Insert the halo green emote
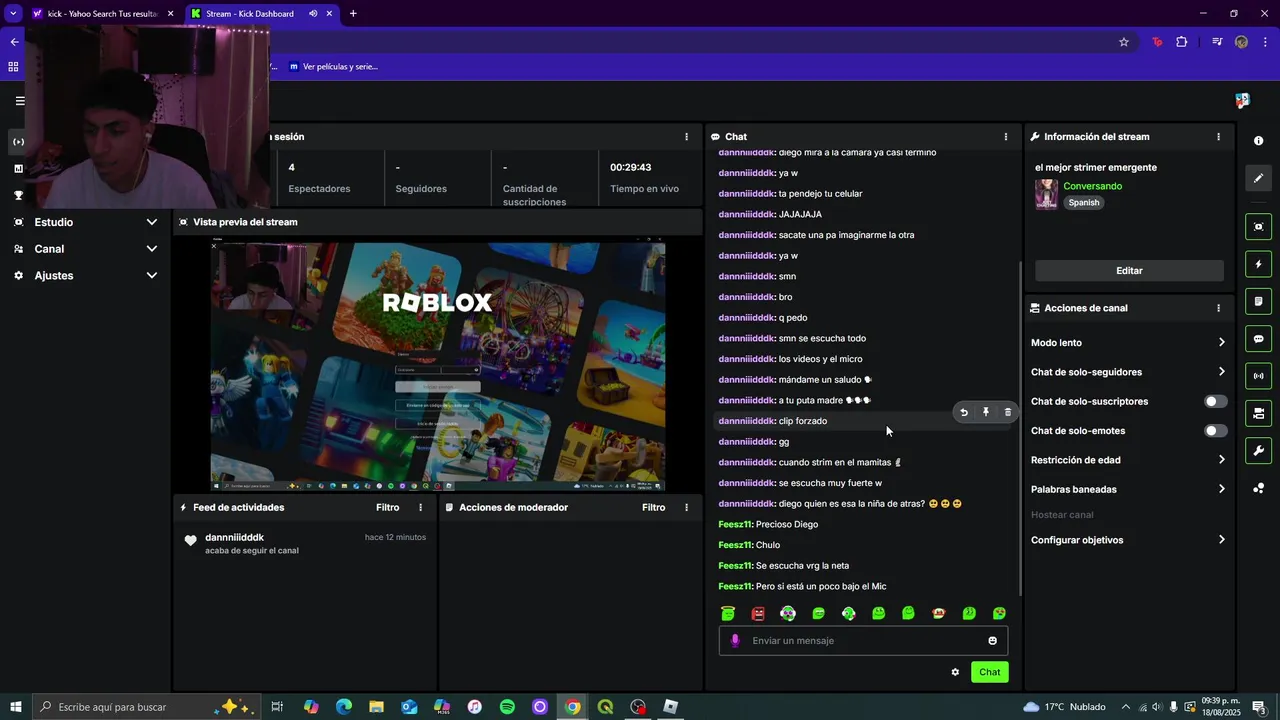Screen dimensions: 1280x720 728,614
